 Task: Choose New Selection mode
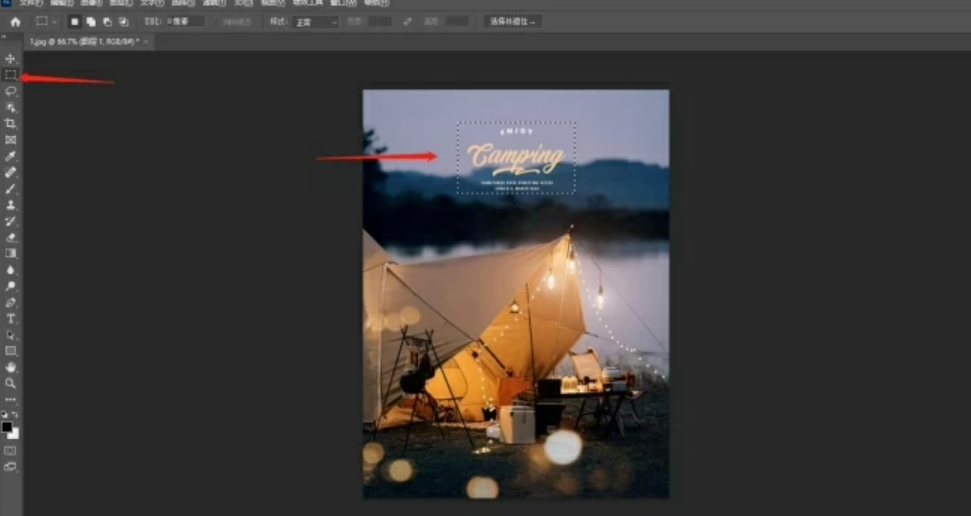coord(75,22)
